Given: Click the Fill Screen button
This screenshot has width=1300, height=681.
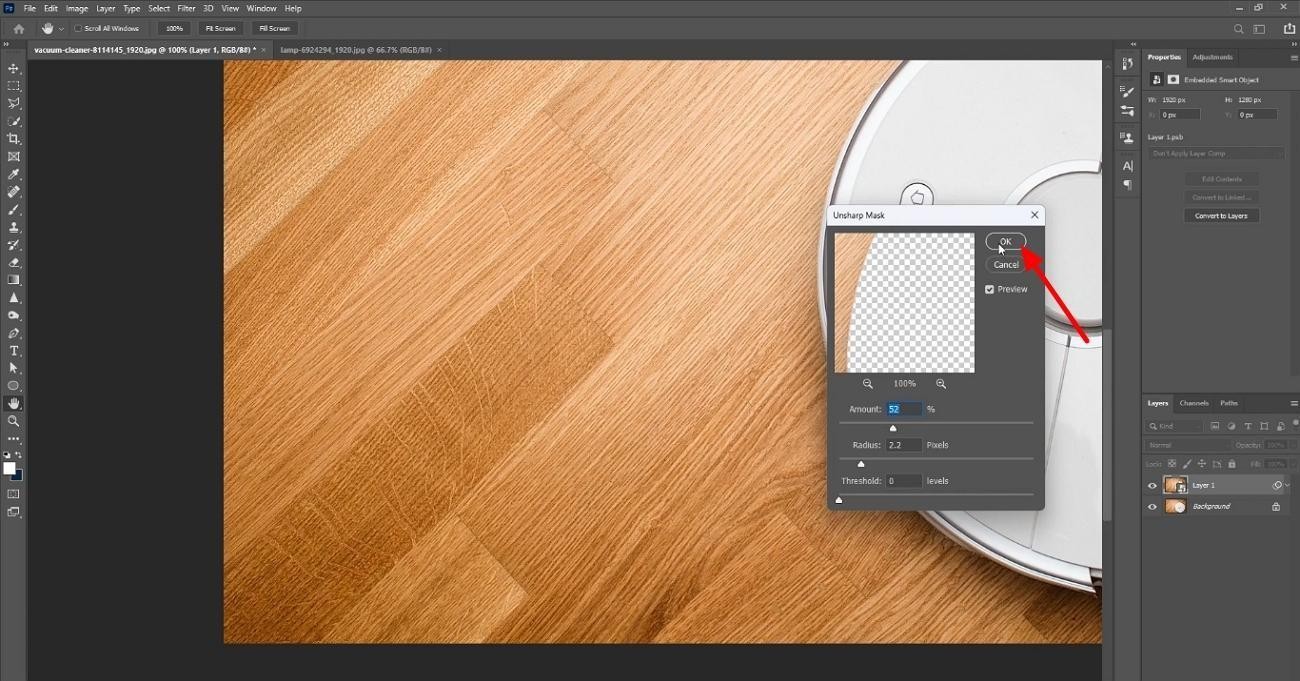Looking at the screenshot, I should click(x=274, y=29).
